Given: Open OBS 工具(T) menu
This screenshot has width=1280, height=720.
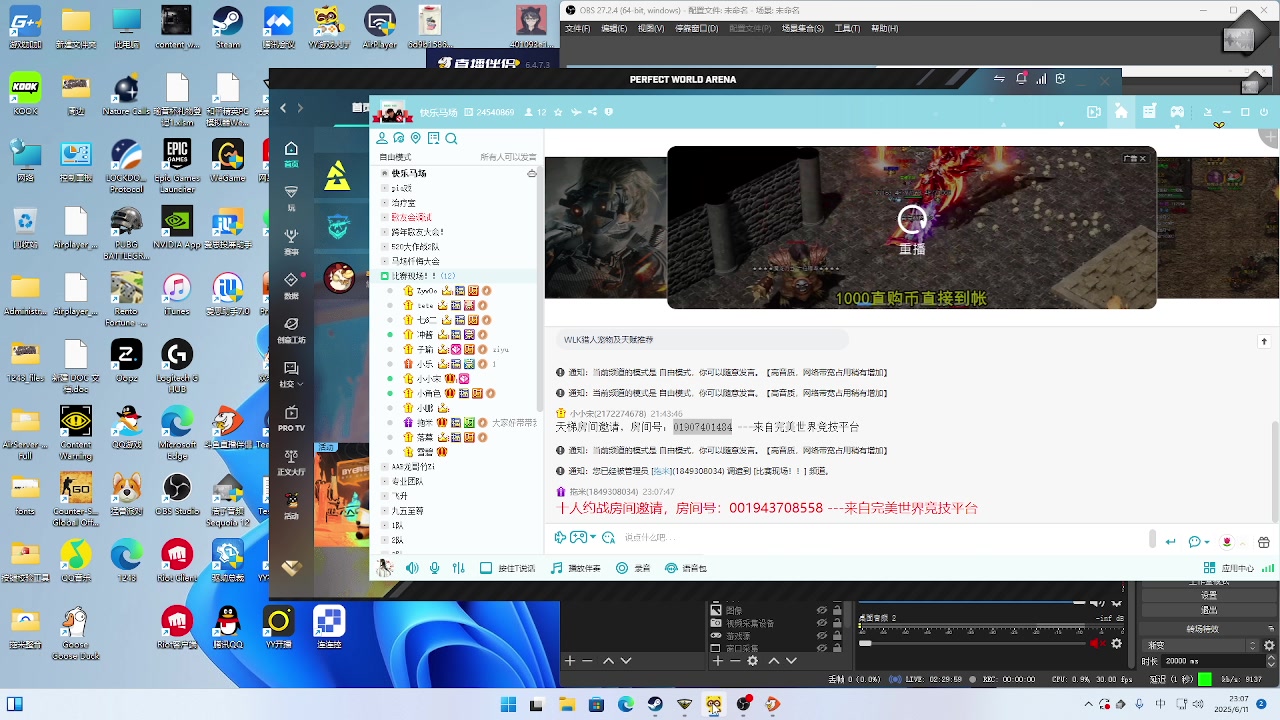Looking at the screenshot, I should 848,29.
